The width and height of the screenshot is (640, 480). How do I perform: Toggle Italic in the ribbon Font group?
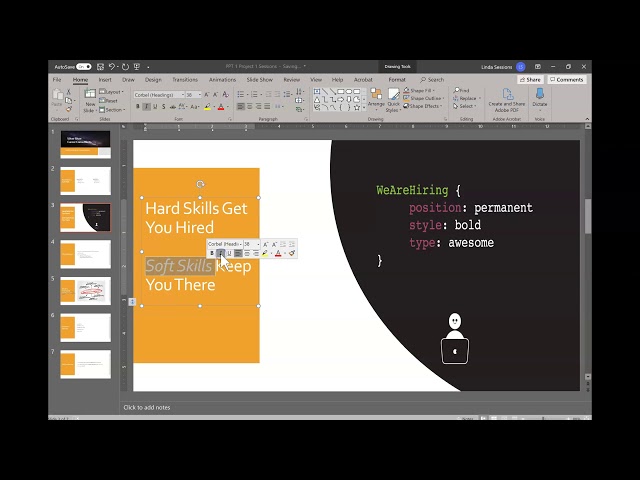pyautogui.click(x=146, y=107)
